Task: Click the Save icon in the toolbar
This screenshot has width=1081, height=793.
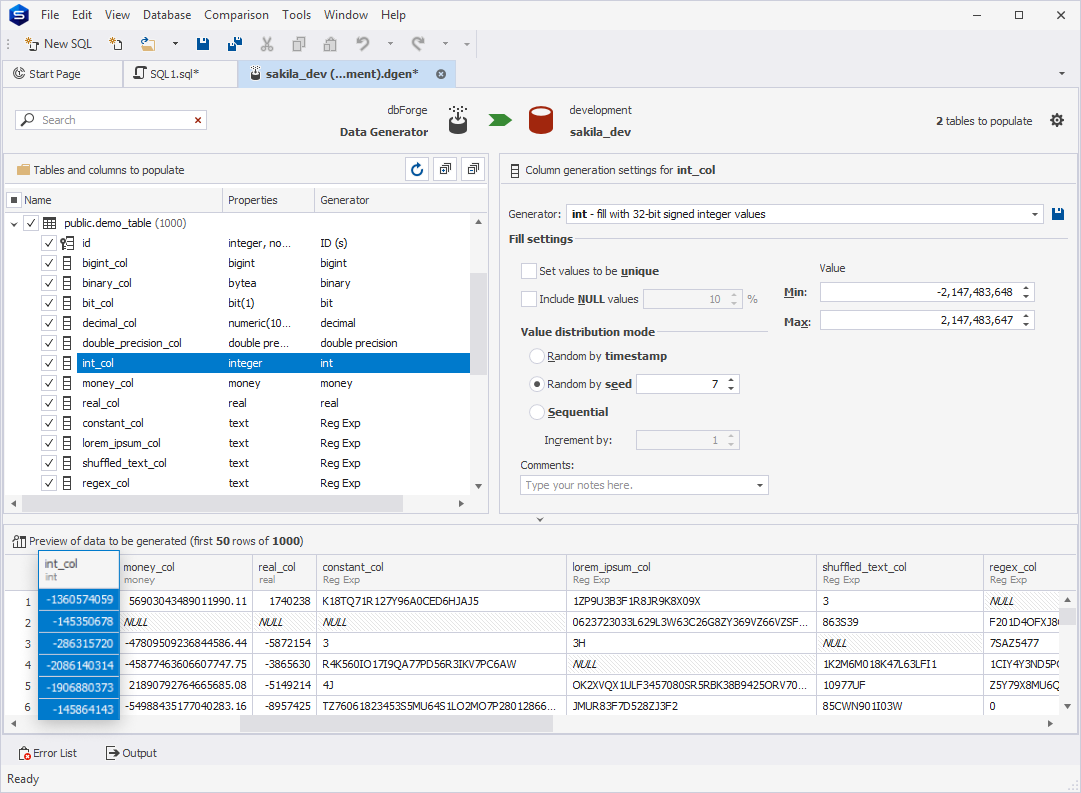Action: pos(203,44)
